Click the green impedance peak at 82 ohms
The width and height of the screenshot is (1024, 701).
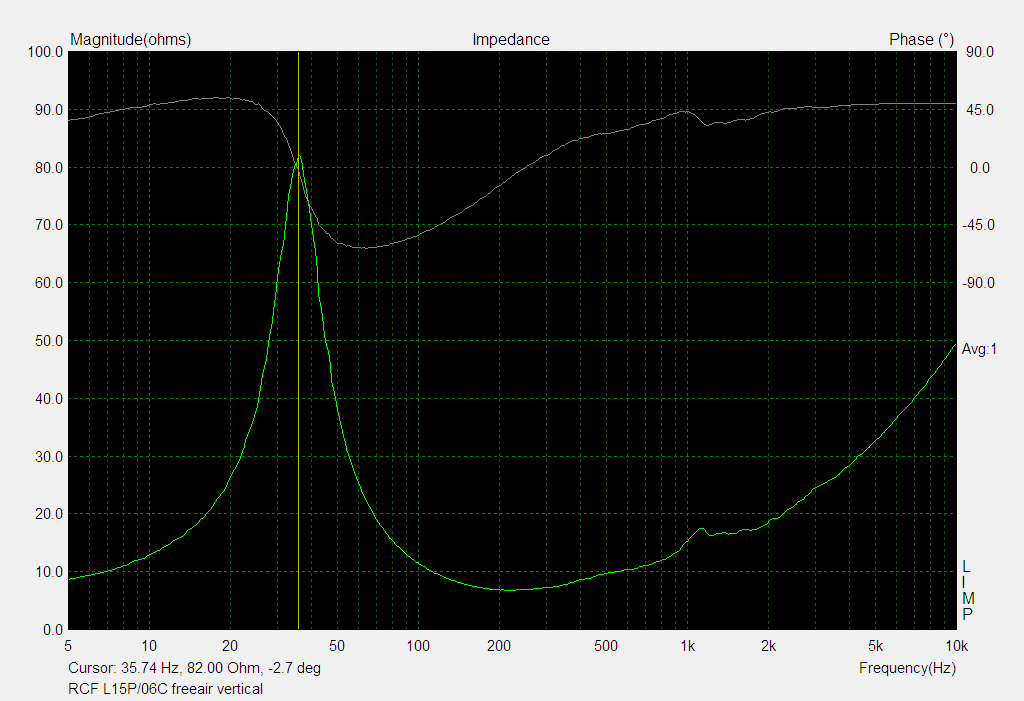tap(299, 157)
